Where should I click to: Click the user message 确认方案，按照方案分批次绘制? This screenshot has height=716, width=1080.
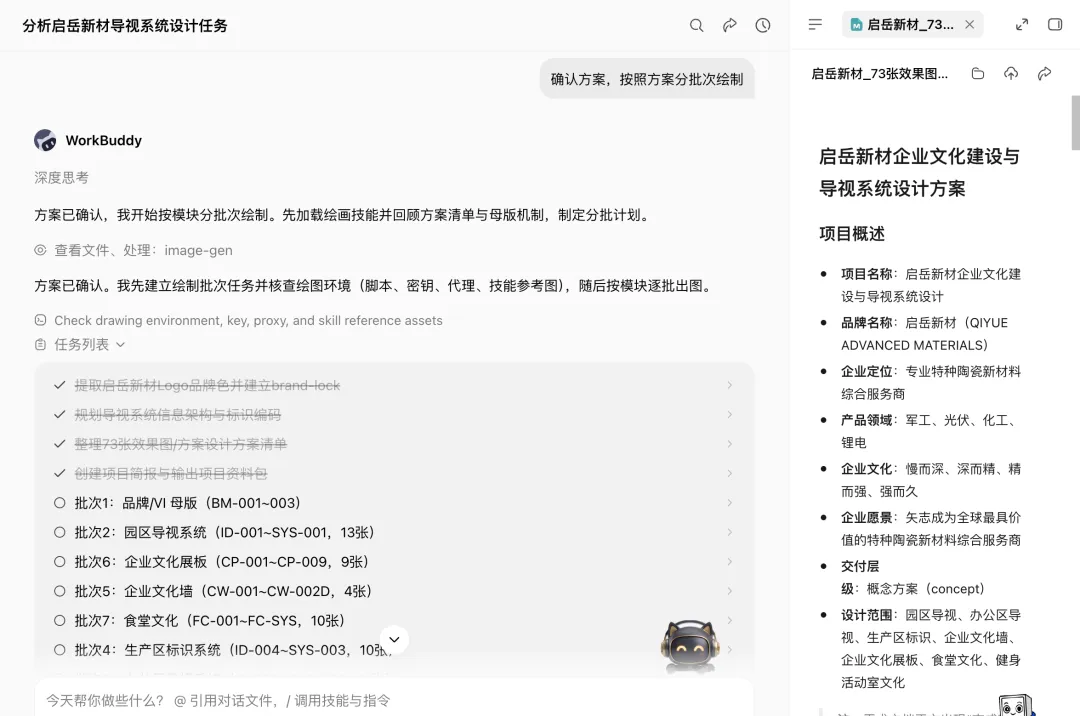647,79
